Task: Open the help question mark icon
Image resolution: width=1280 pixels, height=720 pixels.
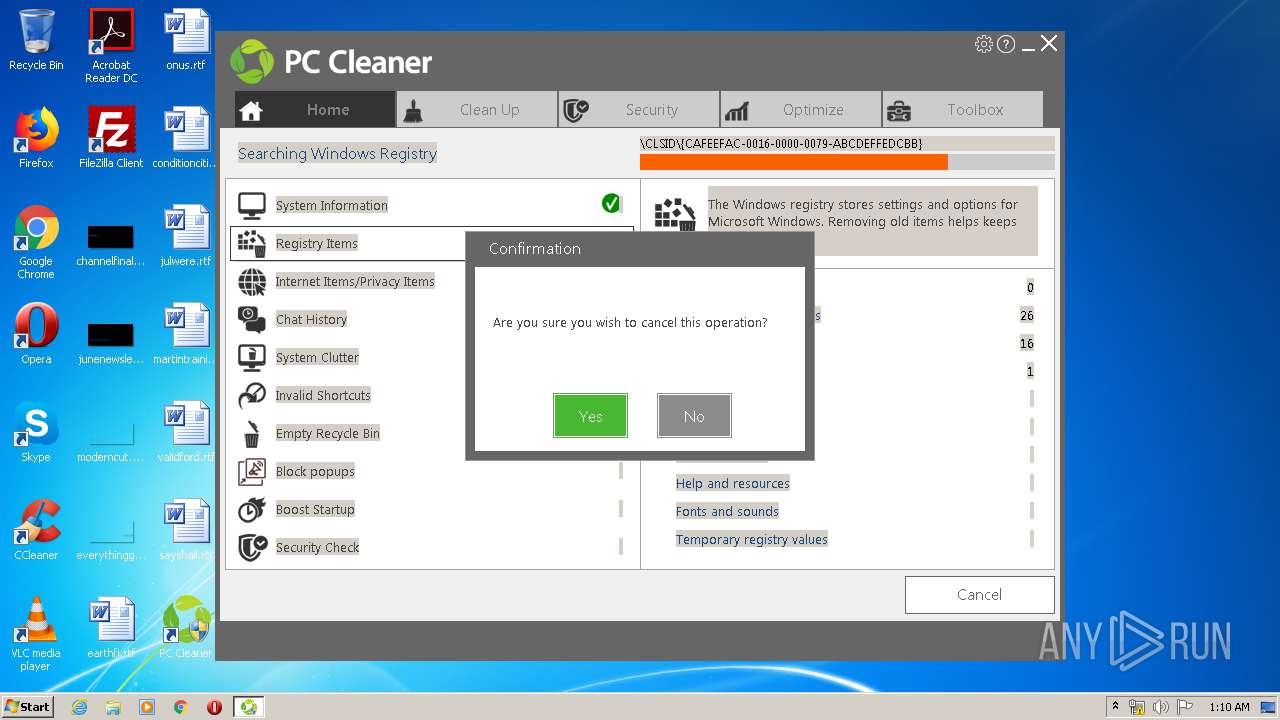Action: click(1006, 44)
